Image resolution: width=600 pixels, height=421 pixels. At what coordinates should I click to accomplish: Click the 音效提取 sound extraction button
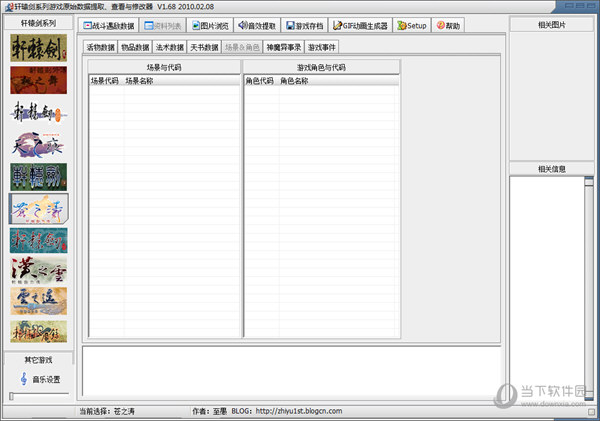point(258,25)
